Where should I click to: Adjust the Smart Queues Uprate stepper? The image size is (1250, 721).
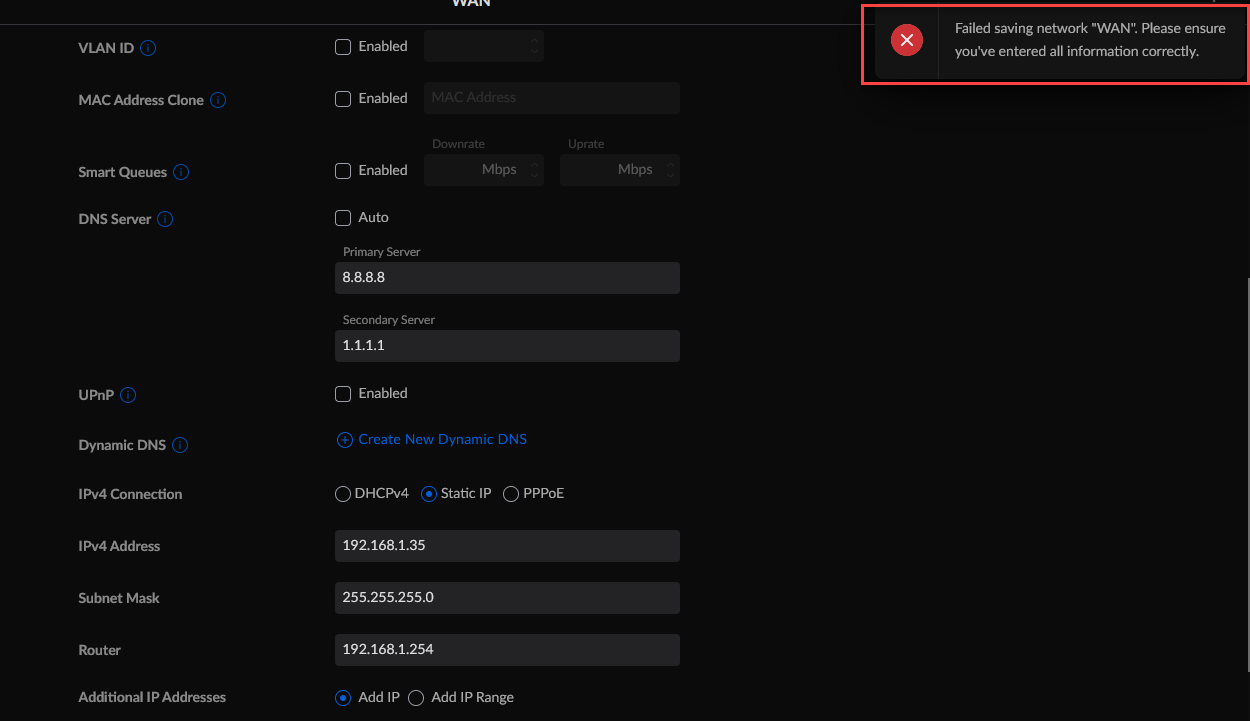coord(670,170)
